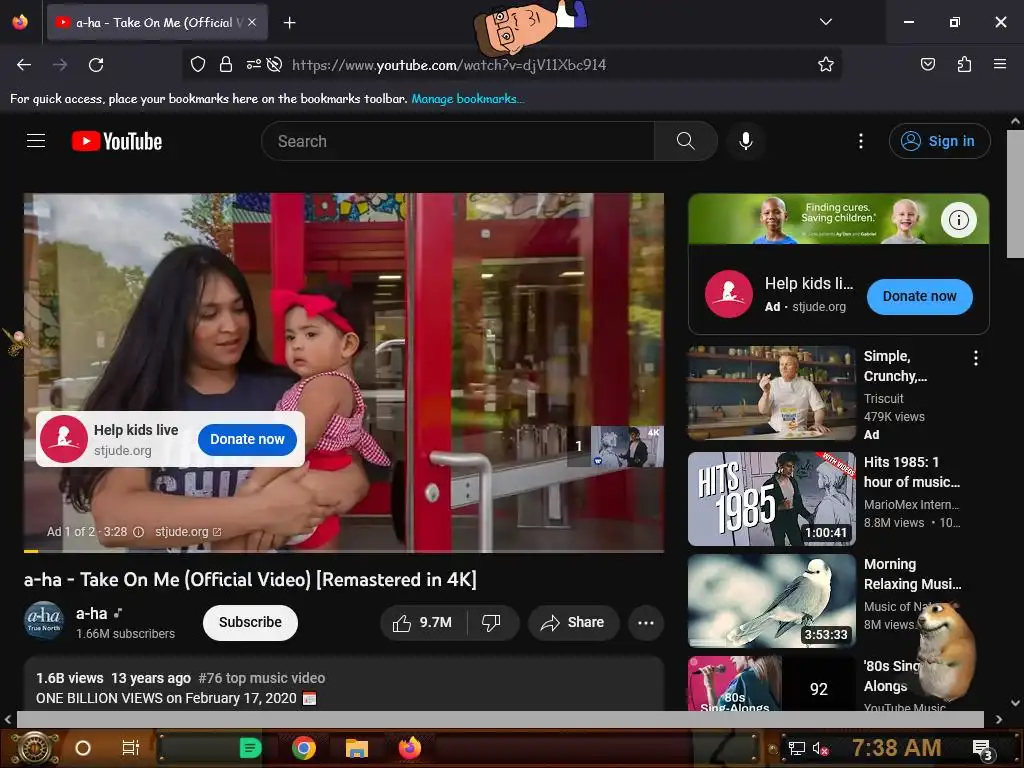Click Donate now in the sidebar ad
Viewport: 1024px width, 768px height.
point(920,296)
